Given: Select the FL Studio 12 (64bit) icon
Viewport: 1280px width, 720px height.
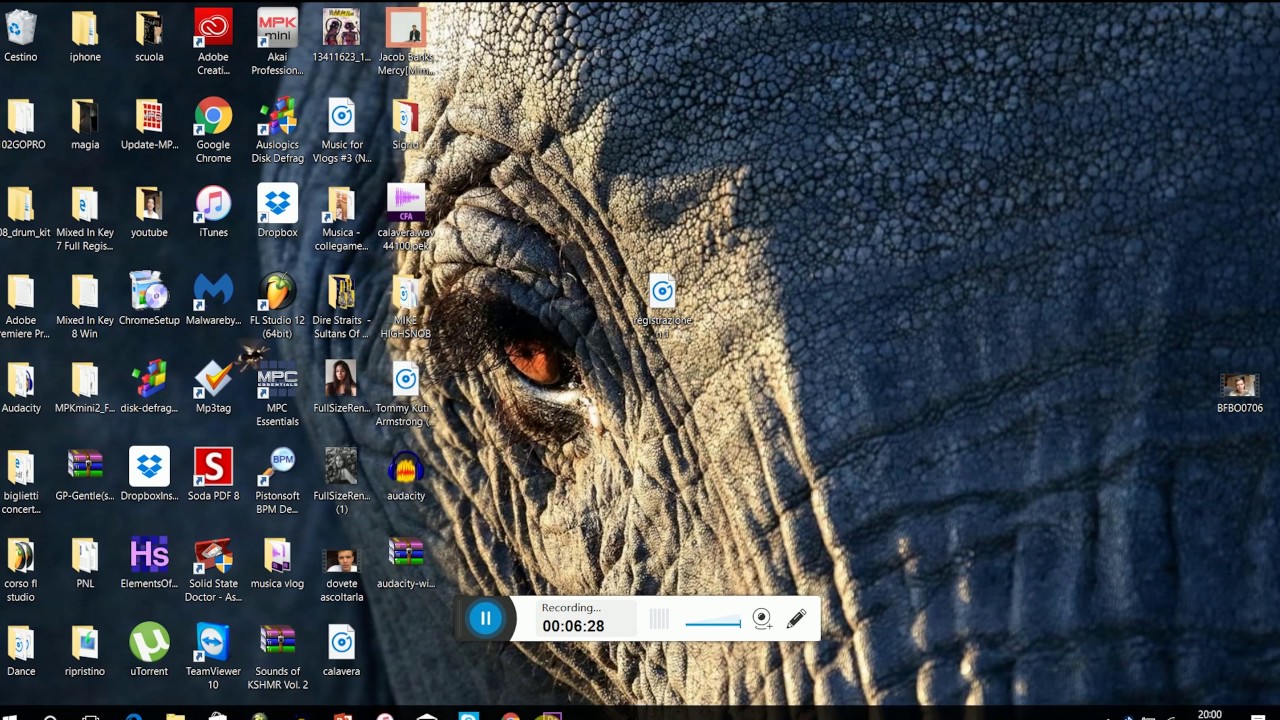Looking at the screenshot, I should point(277,294).
